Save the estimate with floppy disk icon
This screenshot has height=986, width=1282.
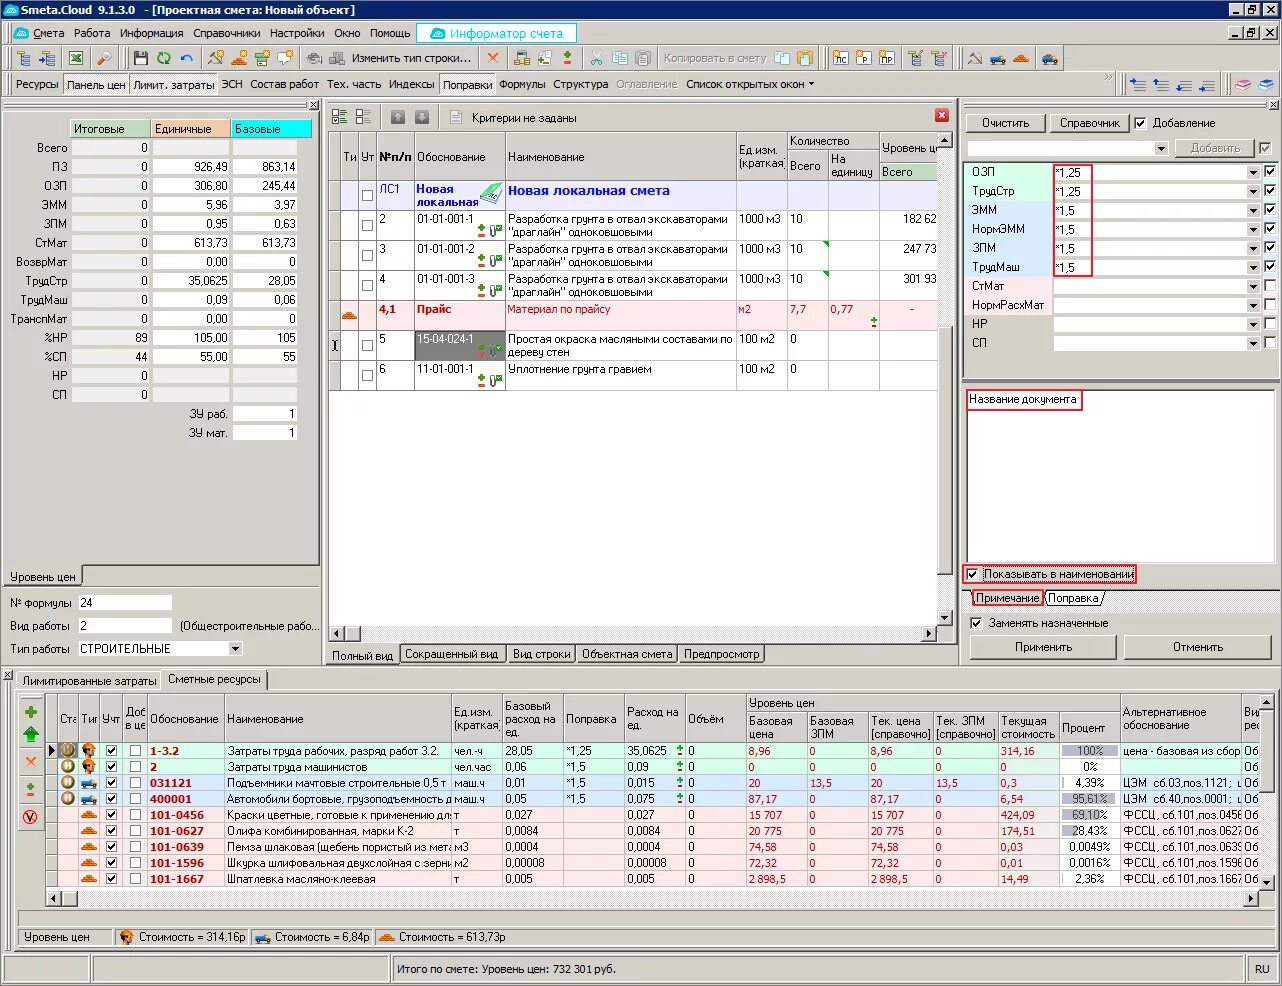pos(140,58)
